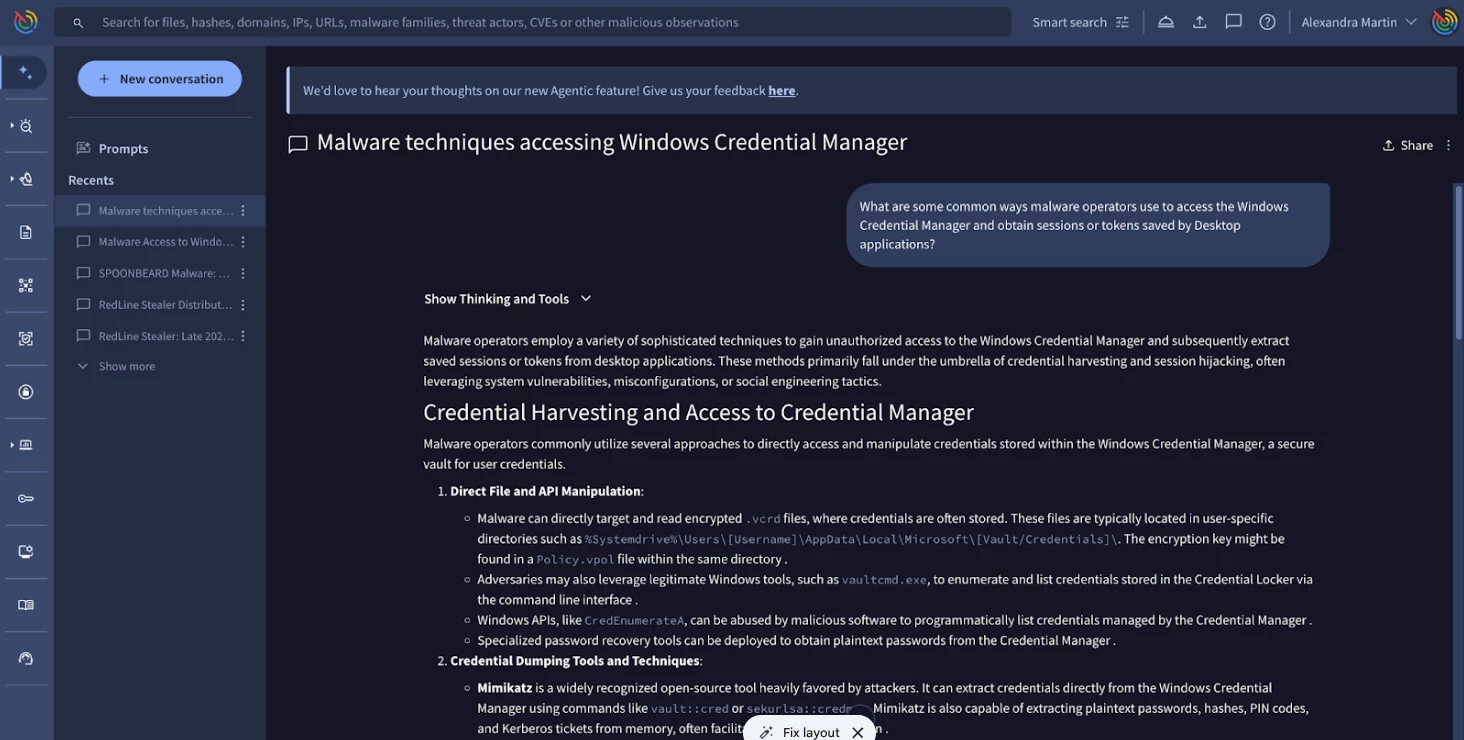Click the upload icon in top header
This screenshot has height=740, width=1464.
coord(1200,22)
